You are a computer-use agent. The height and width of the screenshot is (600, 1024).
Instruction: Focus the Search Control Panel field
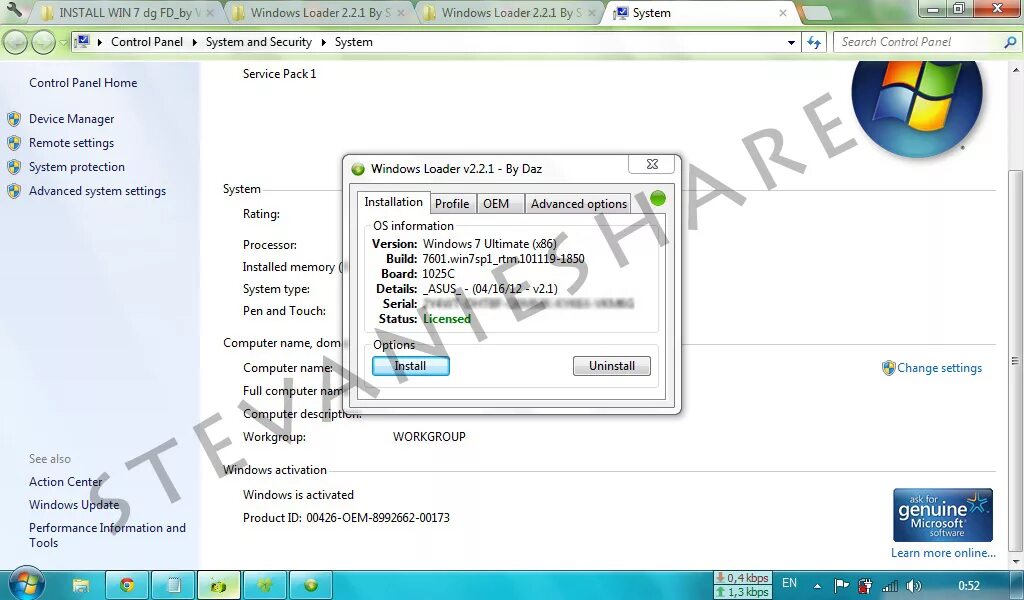click(x=918, y=42)
